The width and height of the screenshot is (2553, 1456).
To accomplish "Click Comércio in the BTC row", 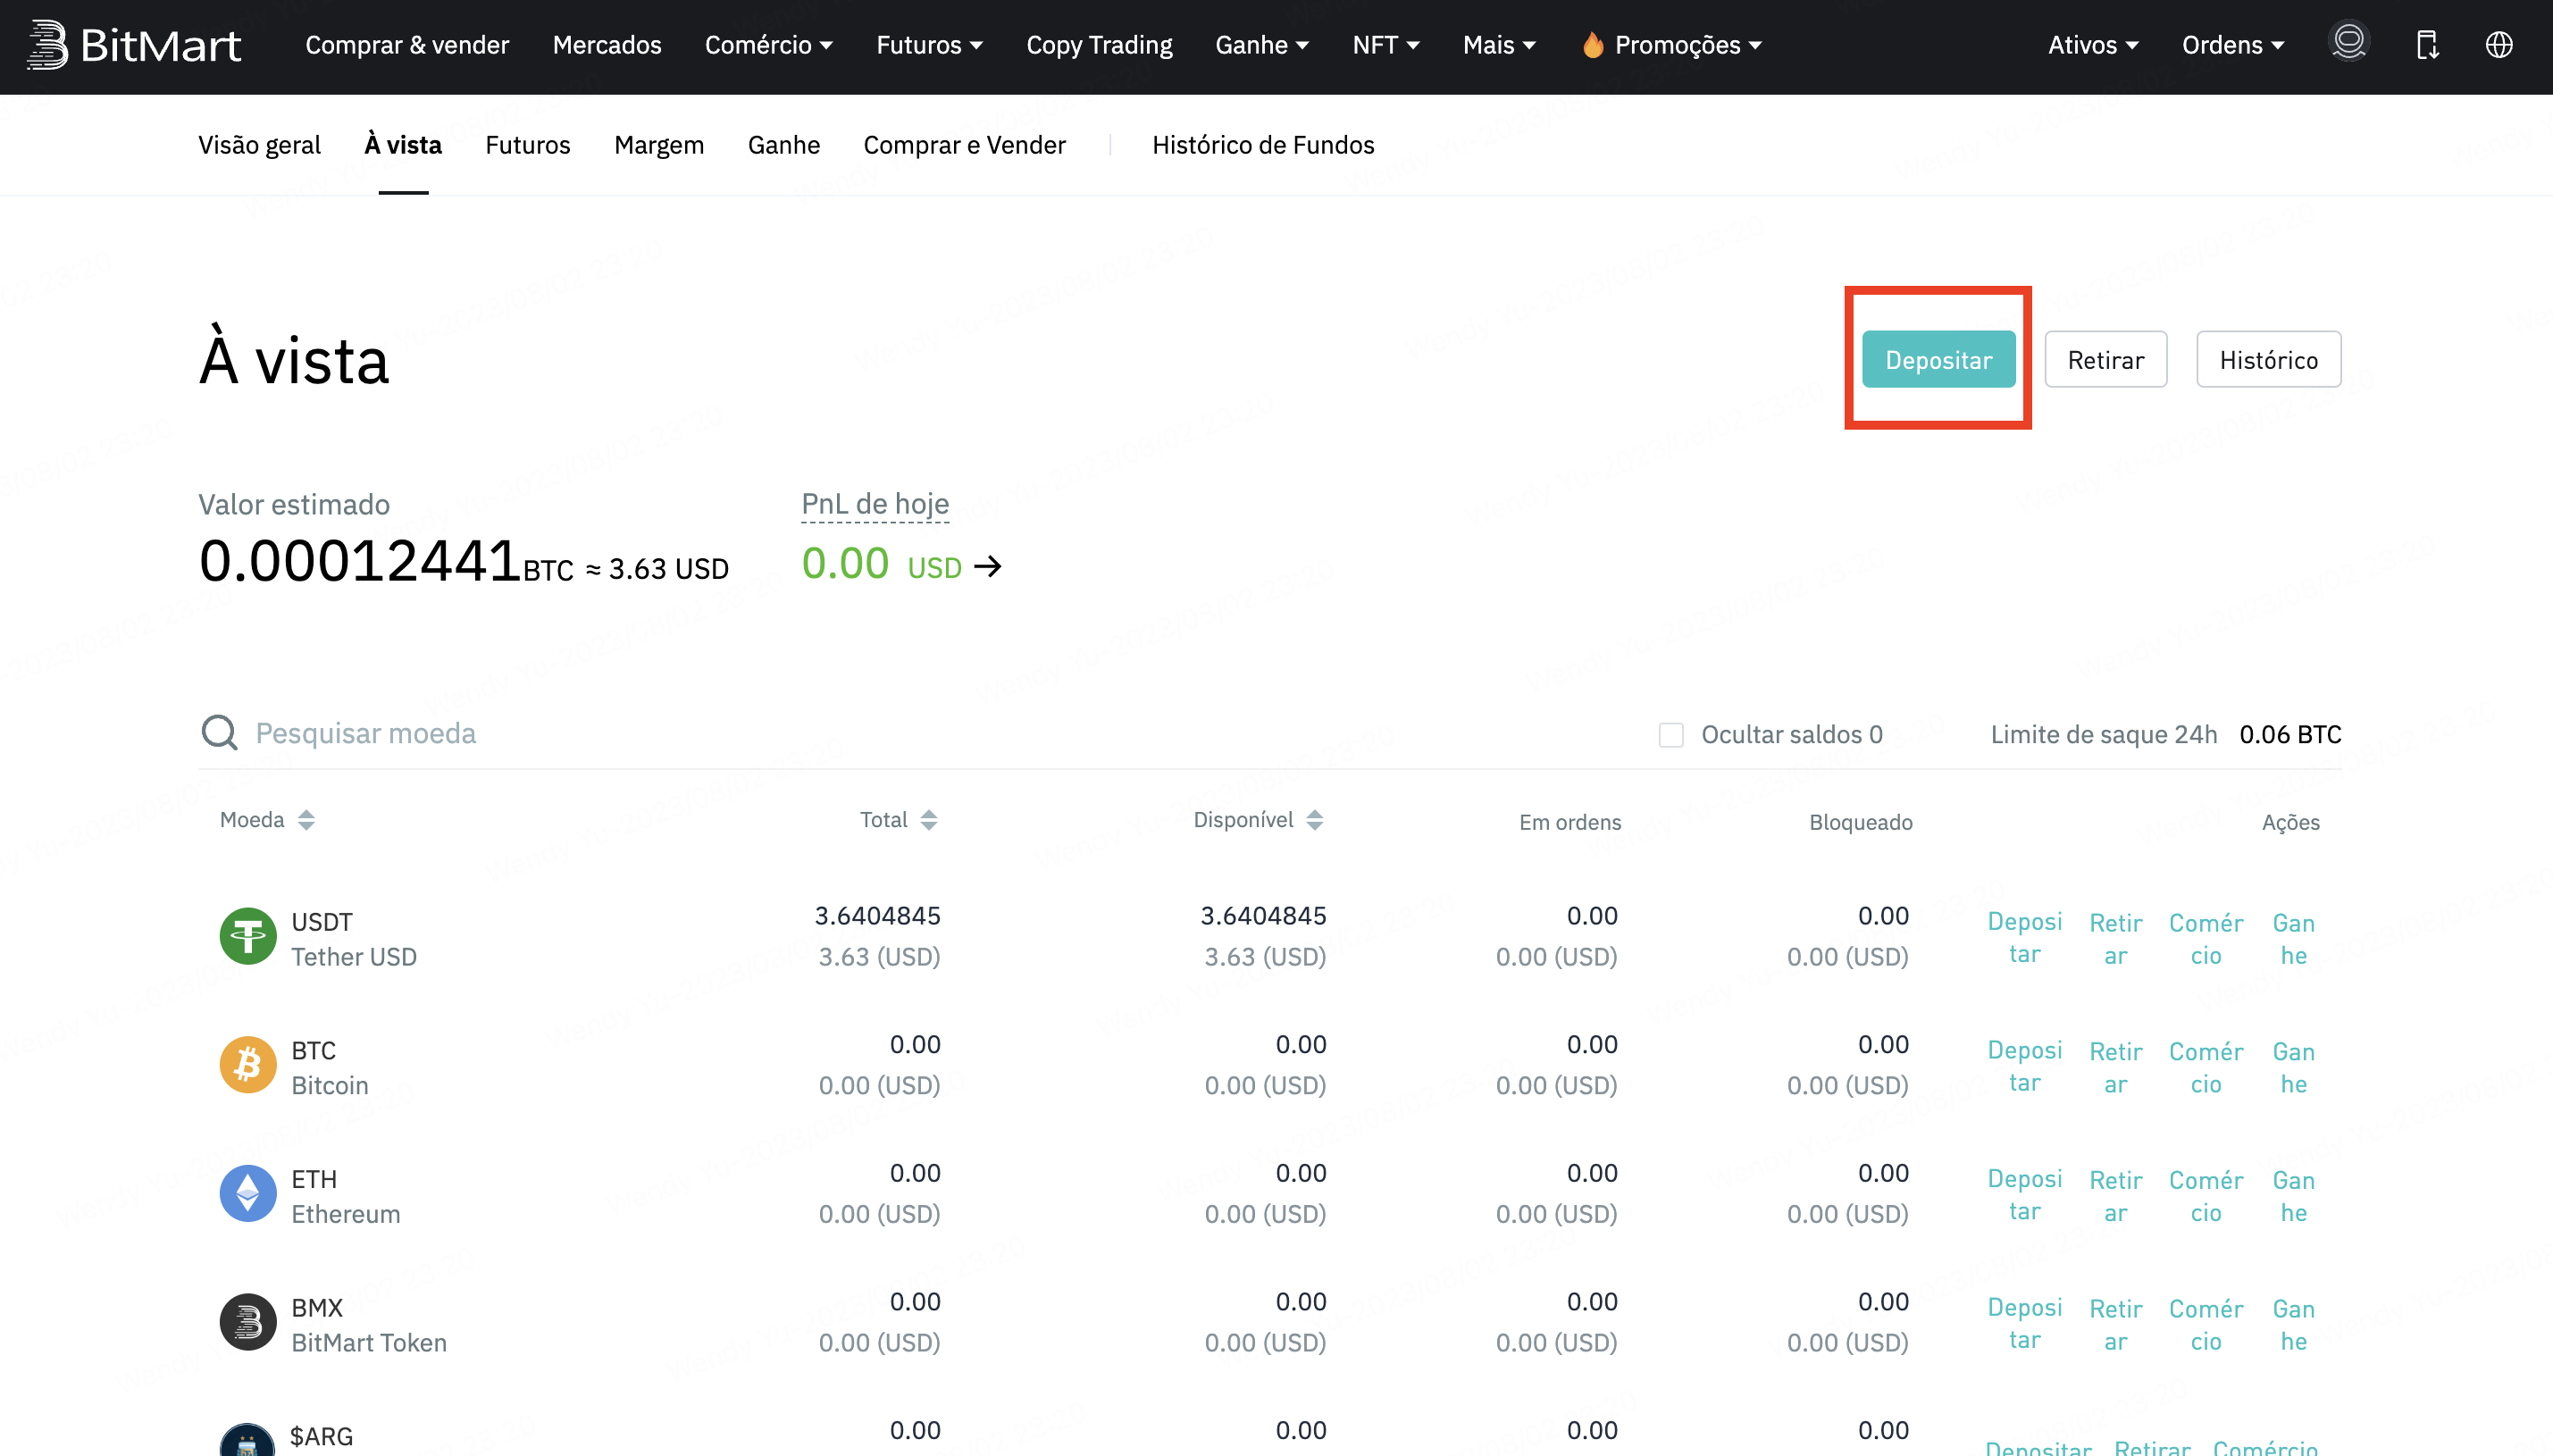I will click(2206, 1067).
